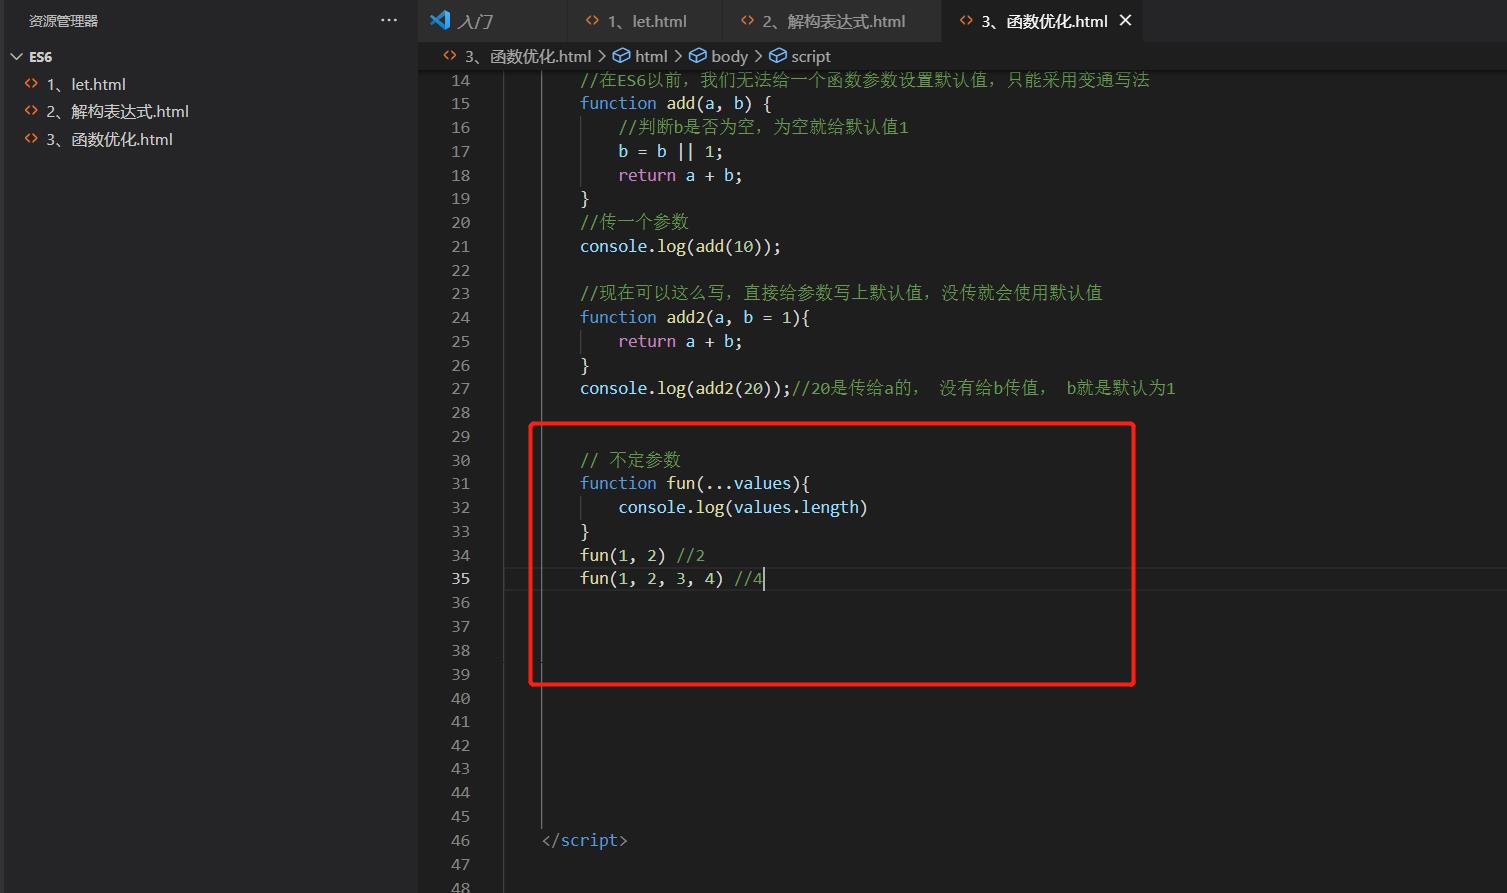
Task: Click the HTML file icon in the breadcrumb
Action: tap(450, 56)
